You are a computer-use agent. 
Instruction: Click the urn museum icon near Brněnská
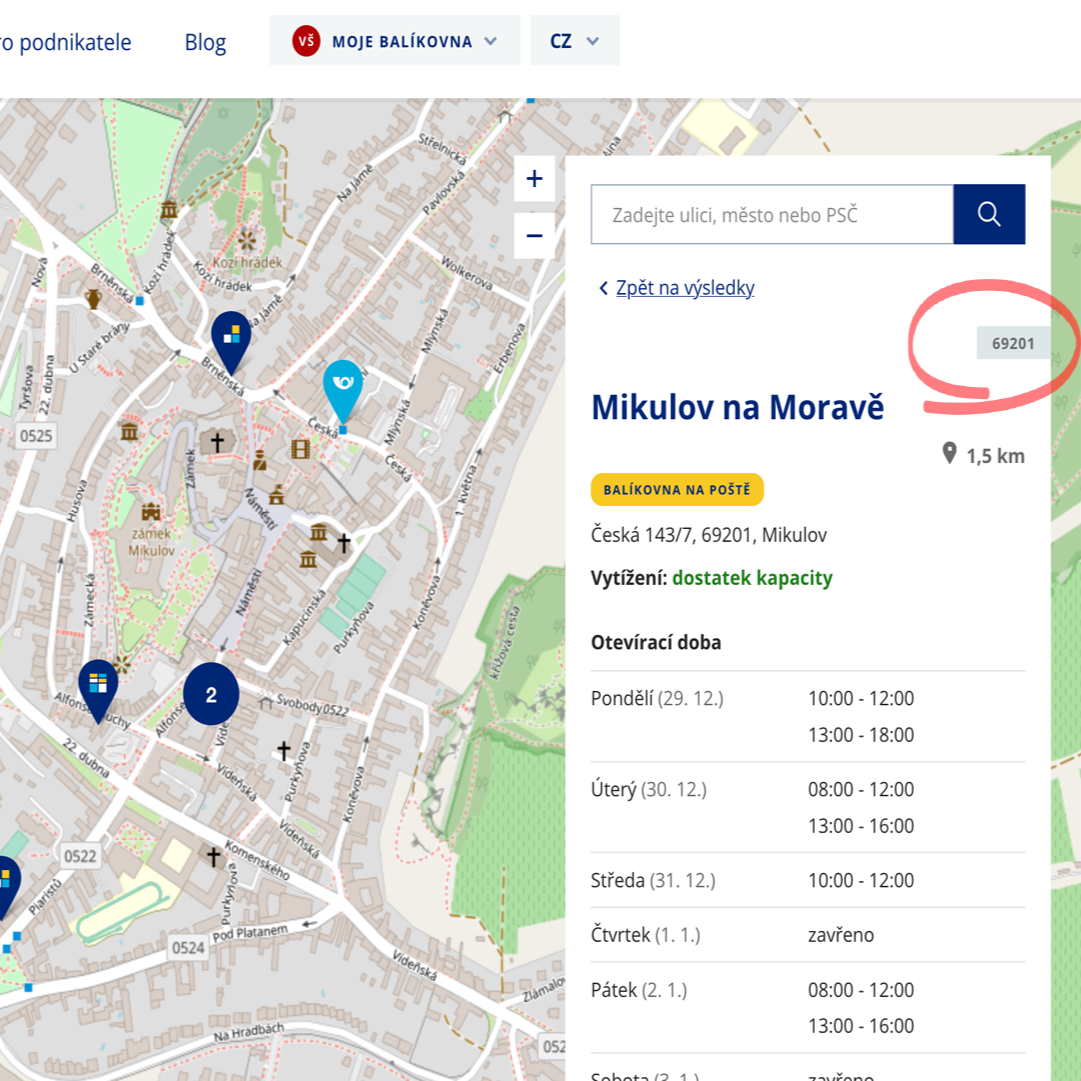pyautogui.click(x=93, y=299)
